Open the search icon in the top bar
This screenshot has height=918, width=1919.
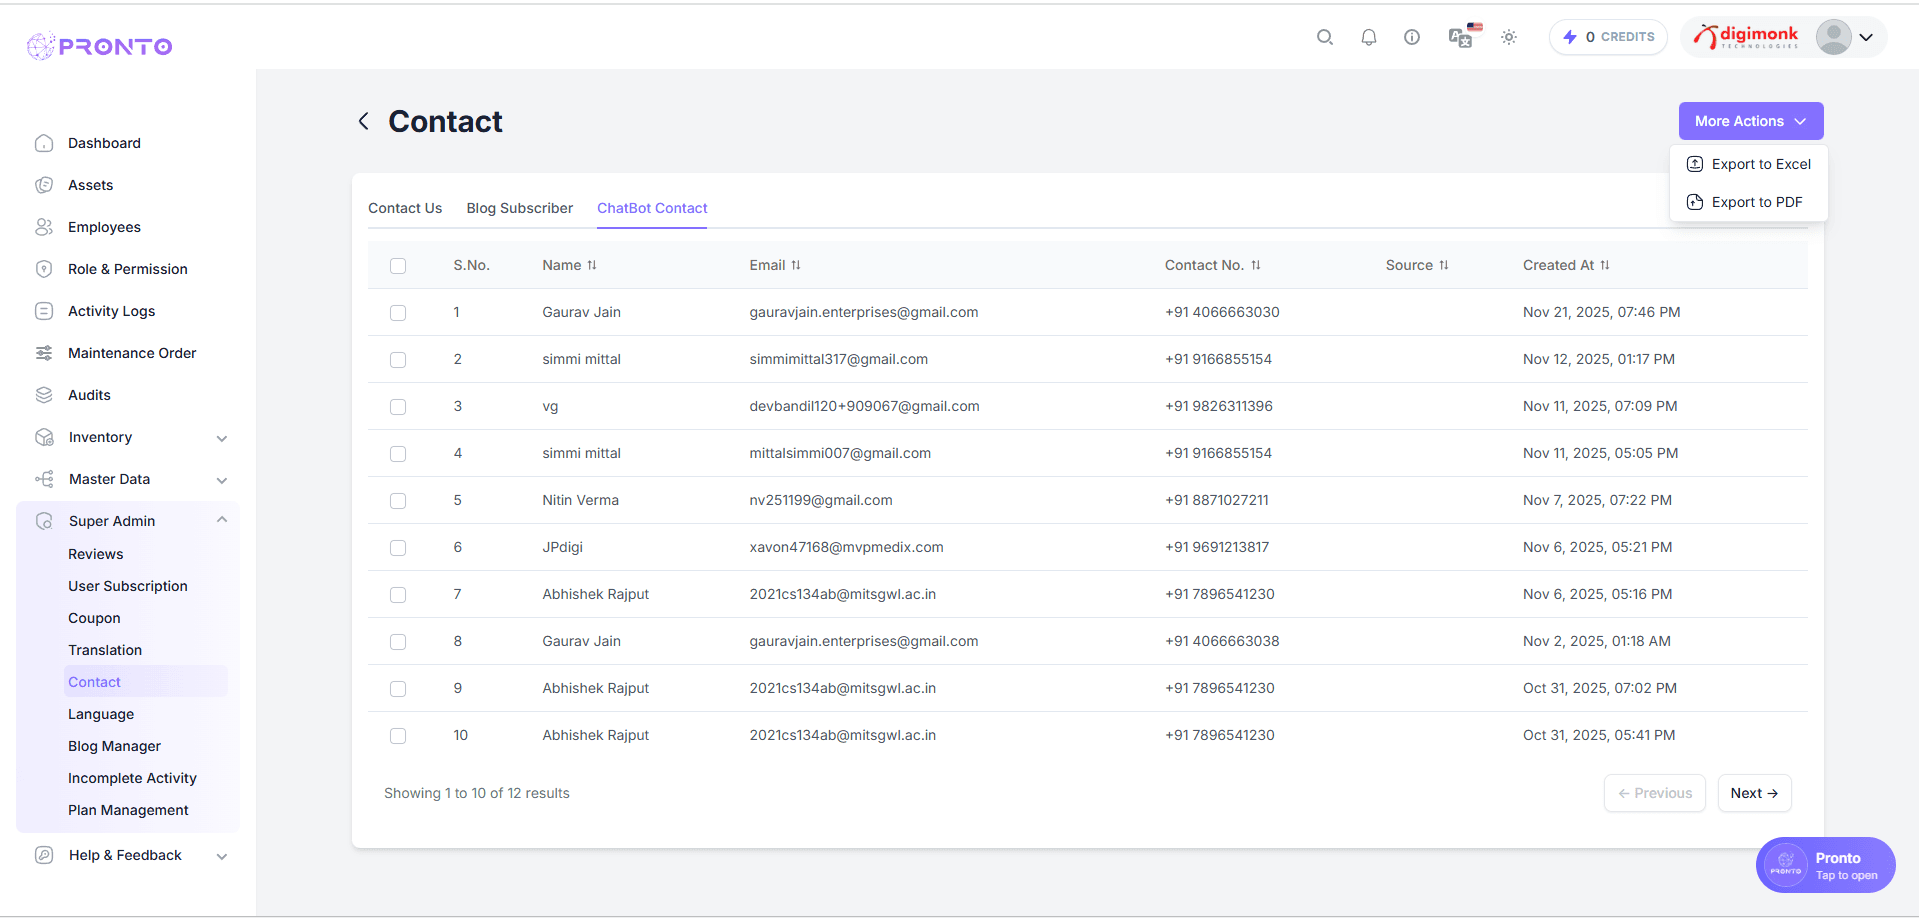[x=1325, y=37]
